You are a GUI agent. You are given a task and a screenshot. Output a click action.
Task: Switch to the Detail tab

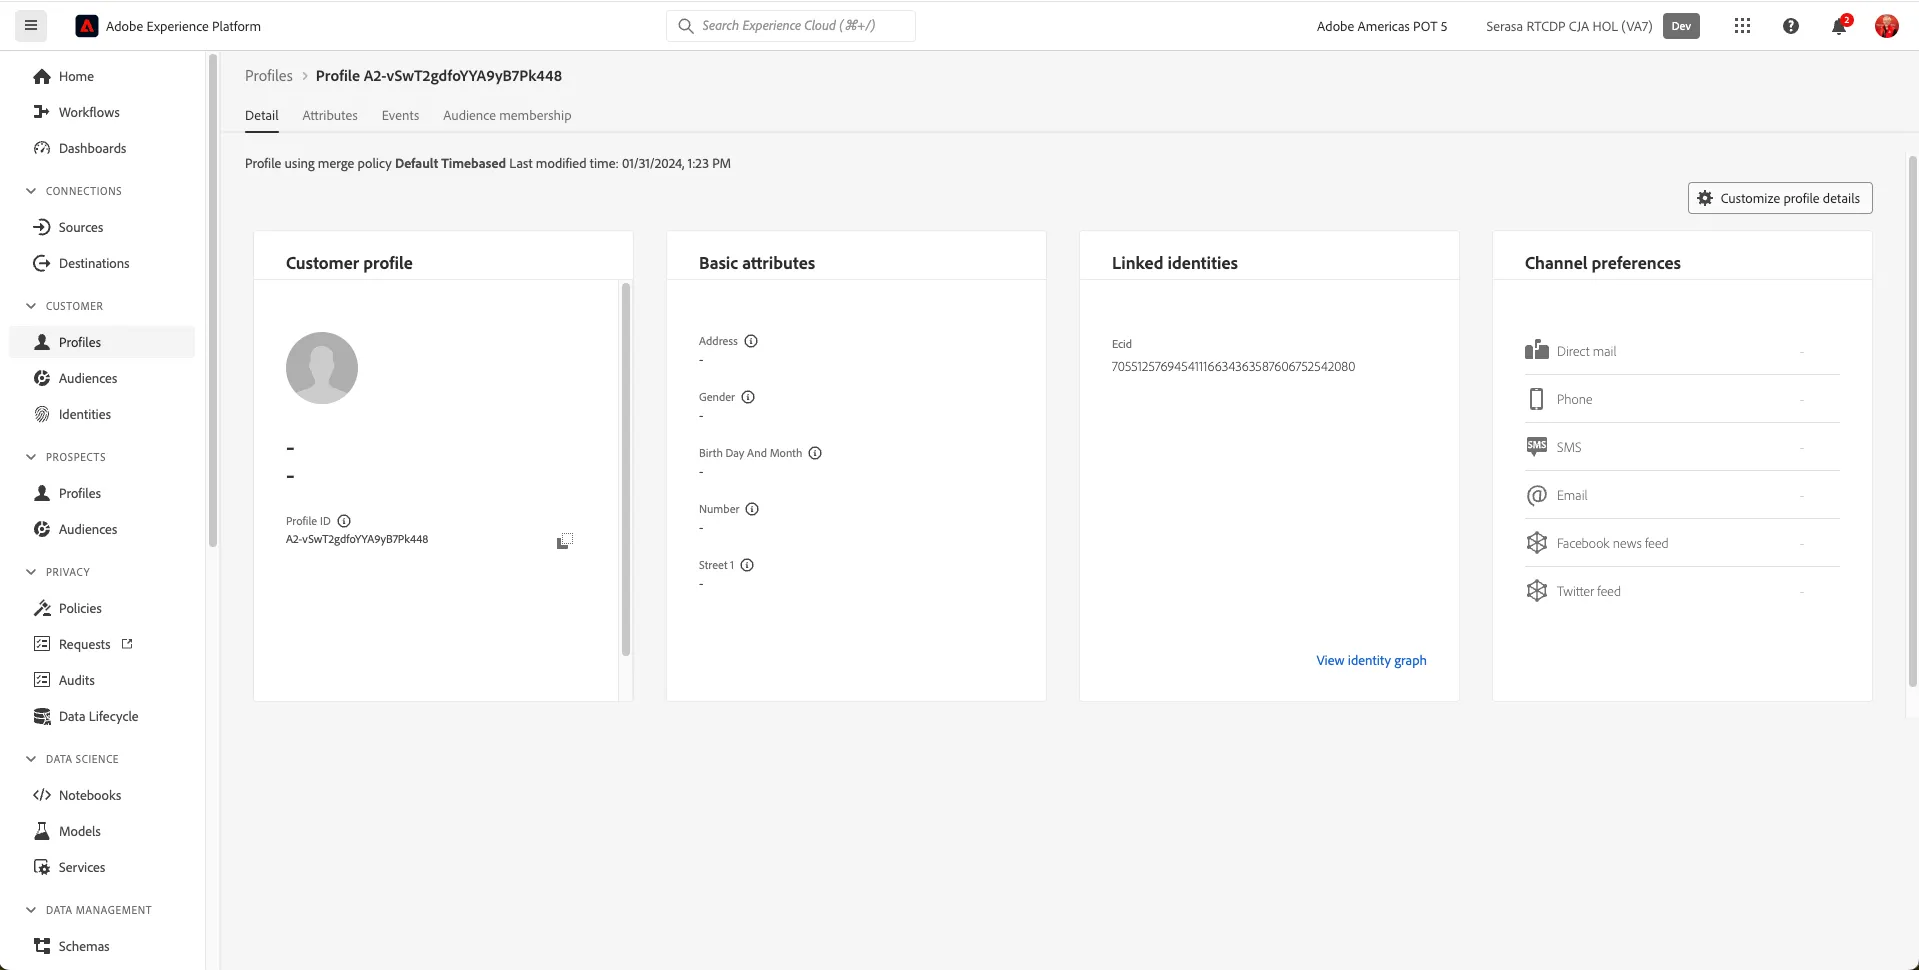(x=262, y=115)
